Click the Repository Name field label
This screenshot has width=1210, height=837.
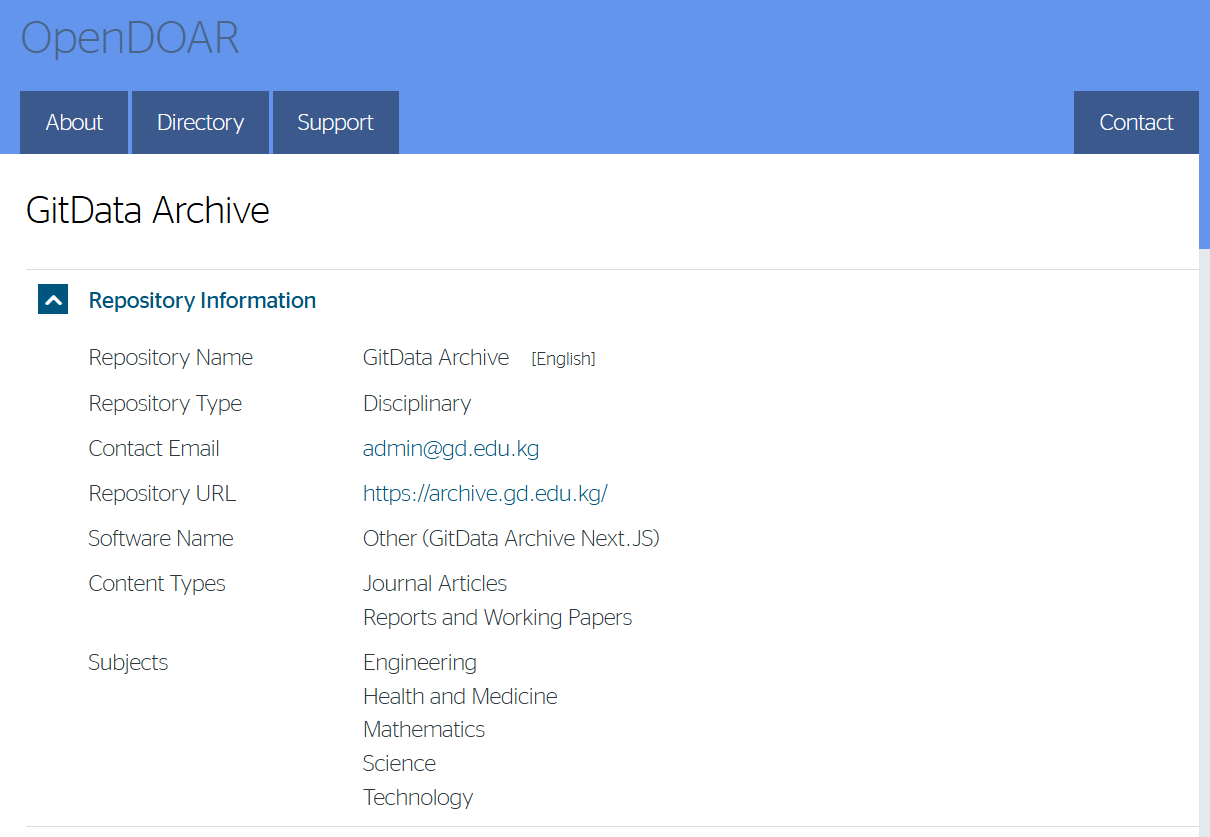[171, 357]
